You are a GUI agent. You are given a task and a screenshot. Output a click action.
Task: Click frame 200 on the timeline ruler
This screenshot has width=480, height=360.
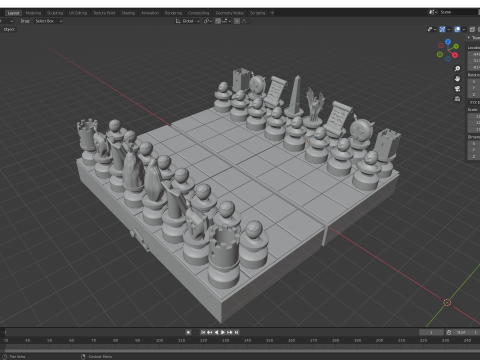(x=380, y=340)
